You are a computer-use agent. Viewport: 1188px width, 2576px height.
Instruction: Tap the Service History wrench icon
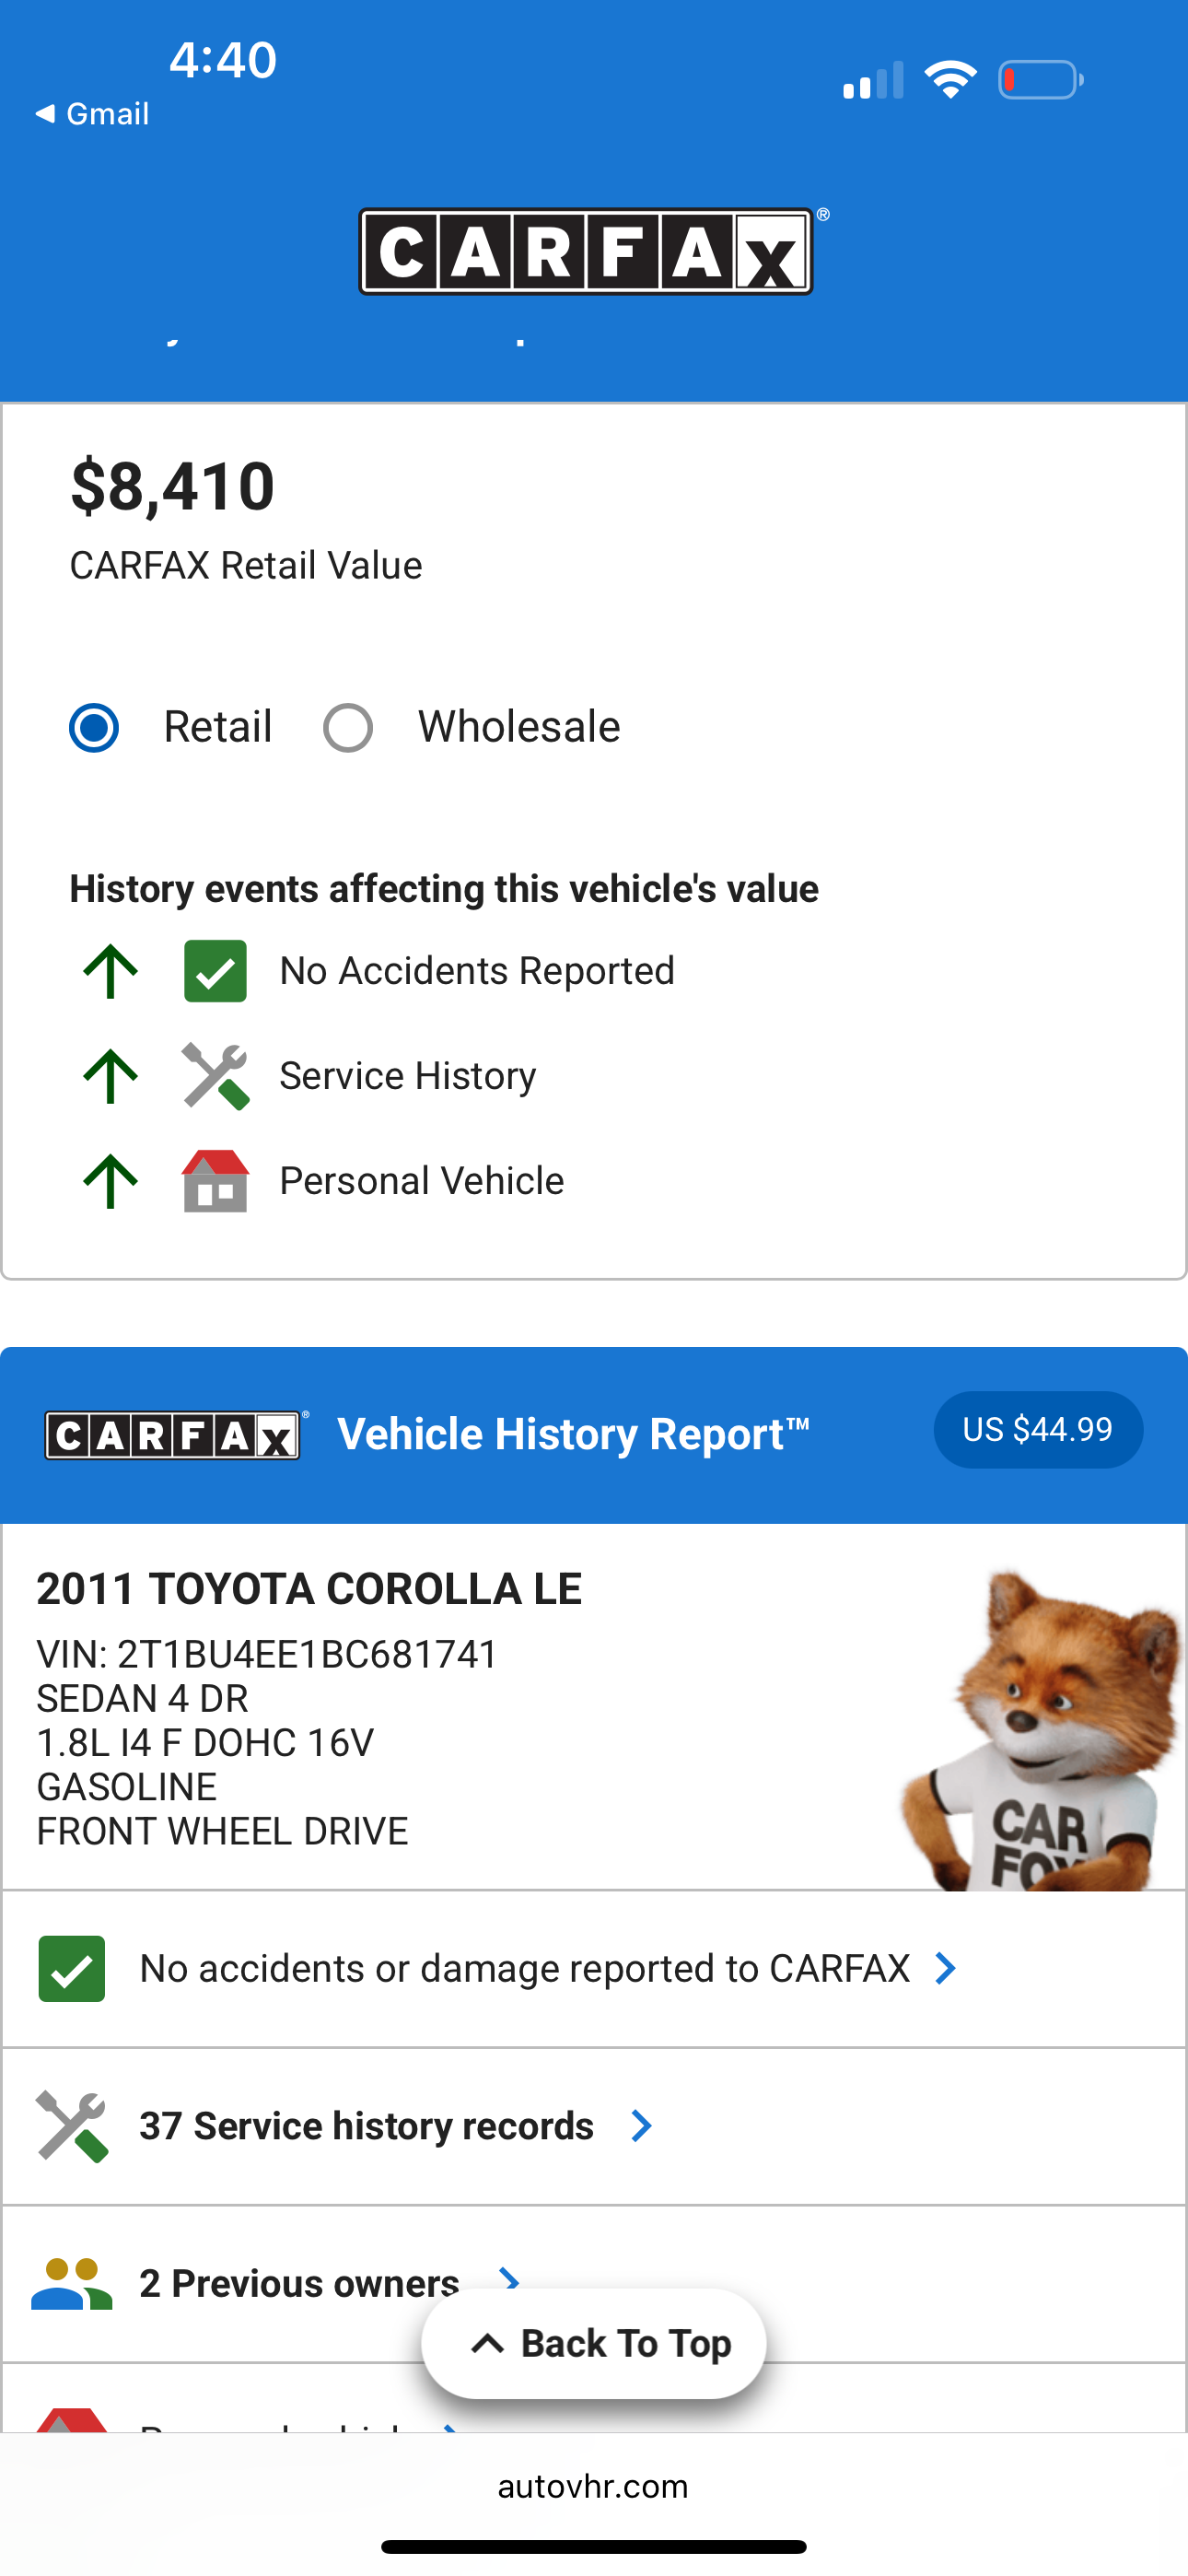coord(215,1076)
